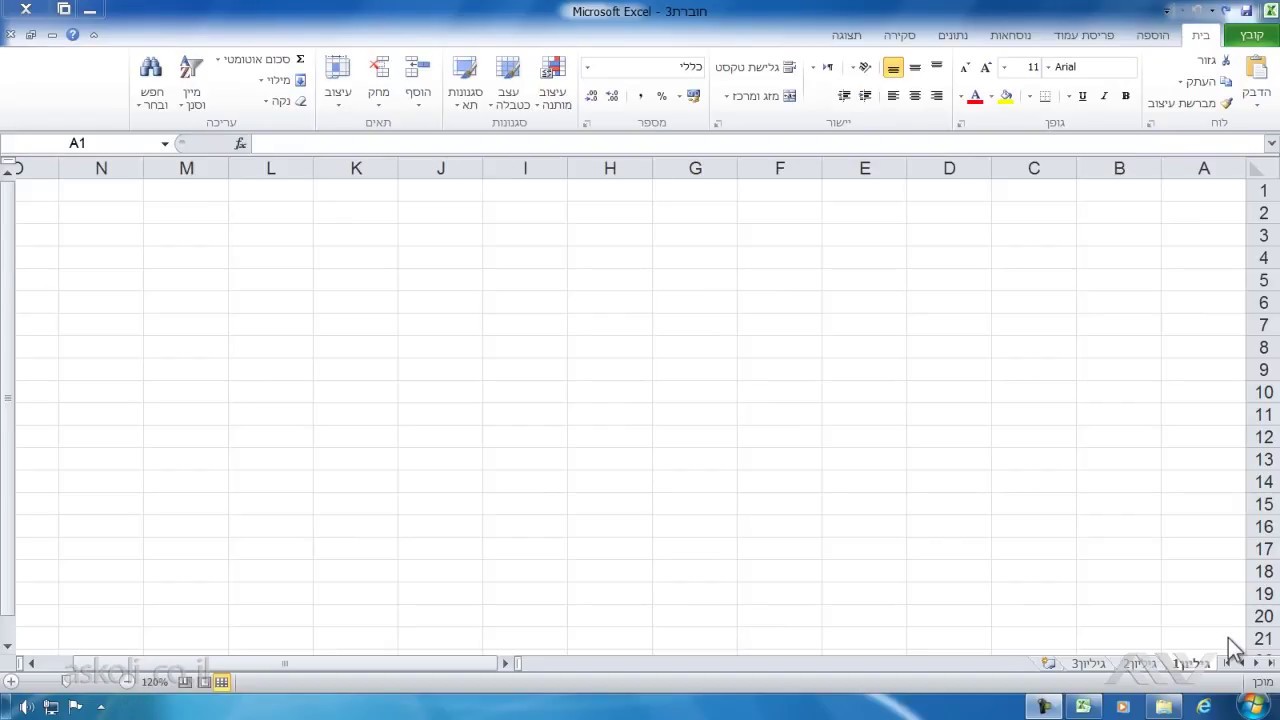Open the number format (כללי) dropdown
Screen dimensions: 1280x720
click(x=587, y=67)
